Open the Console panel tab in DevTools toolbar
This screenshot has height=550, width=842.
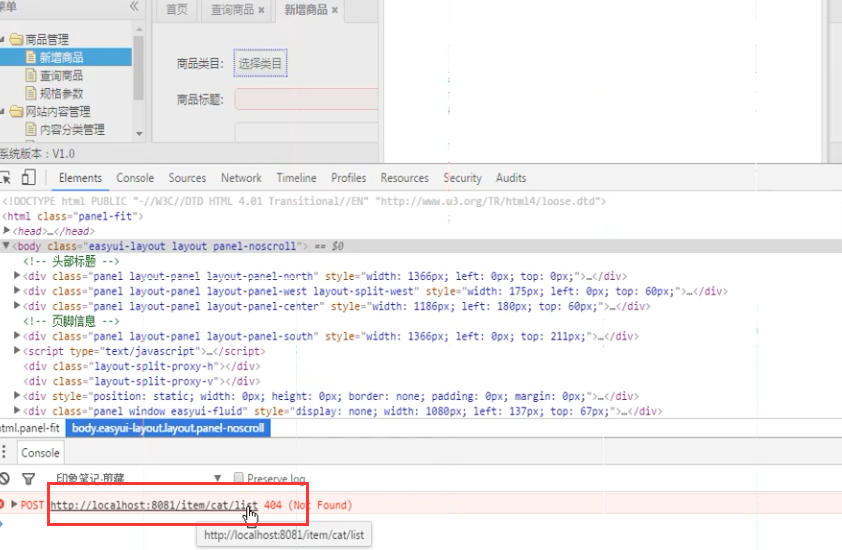pos(135,178)
